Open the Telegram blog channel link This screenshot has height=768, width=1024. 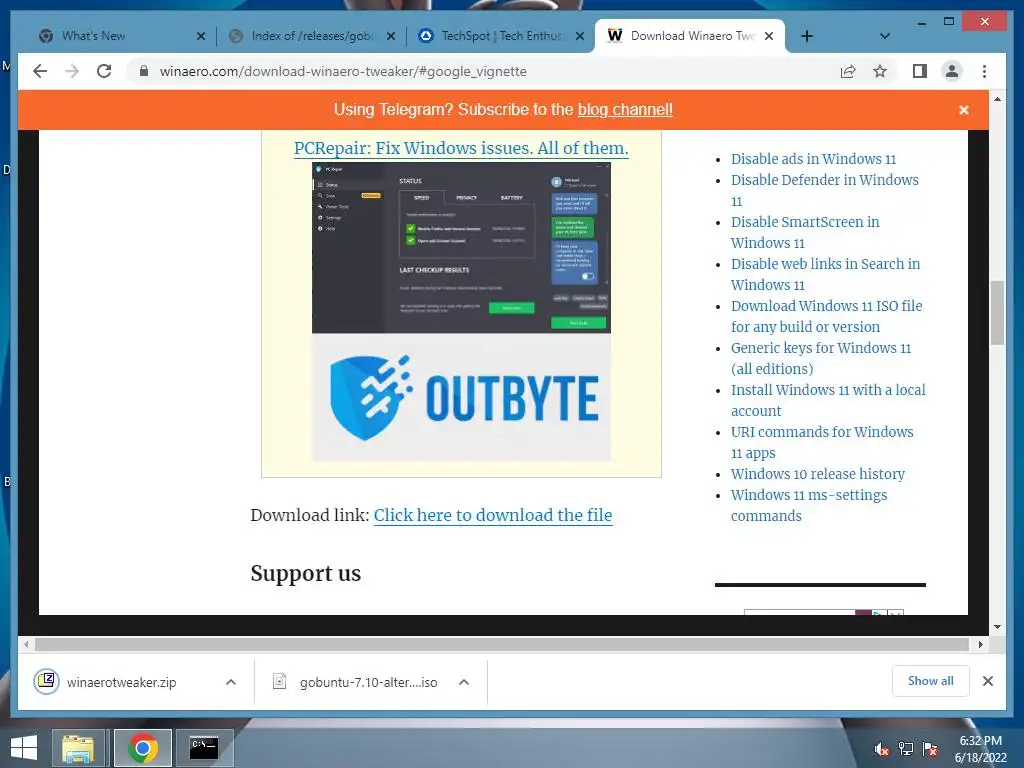point(625,110)
